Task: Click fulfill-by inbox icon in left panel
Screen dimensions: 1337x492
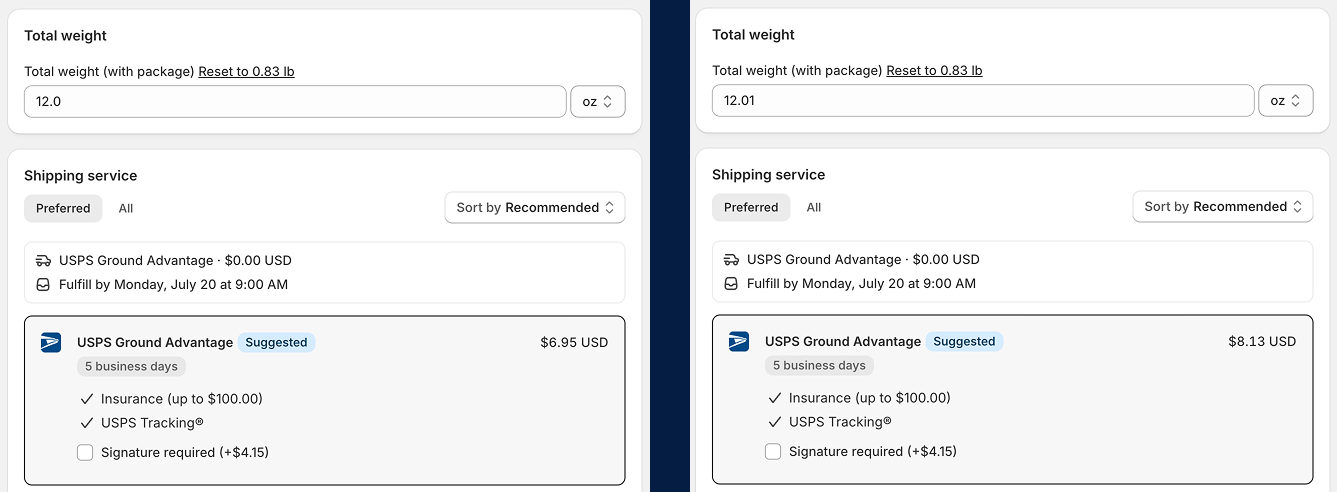Action: 43,284
